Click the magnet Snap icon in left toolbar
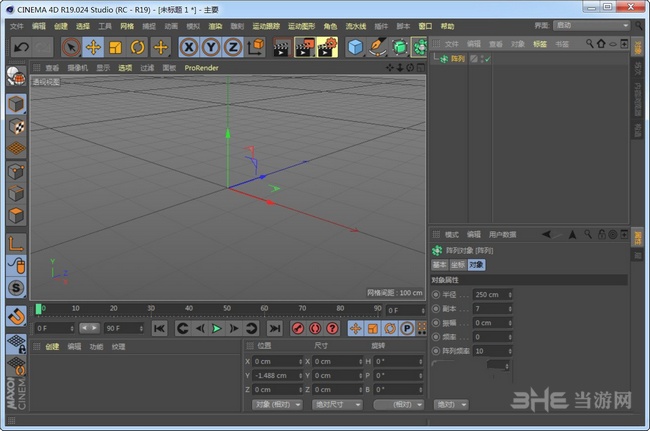This screenshot has height=431, width=650. 16,316
